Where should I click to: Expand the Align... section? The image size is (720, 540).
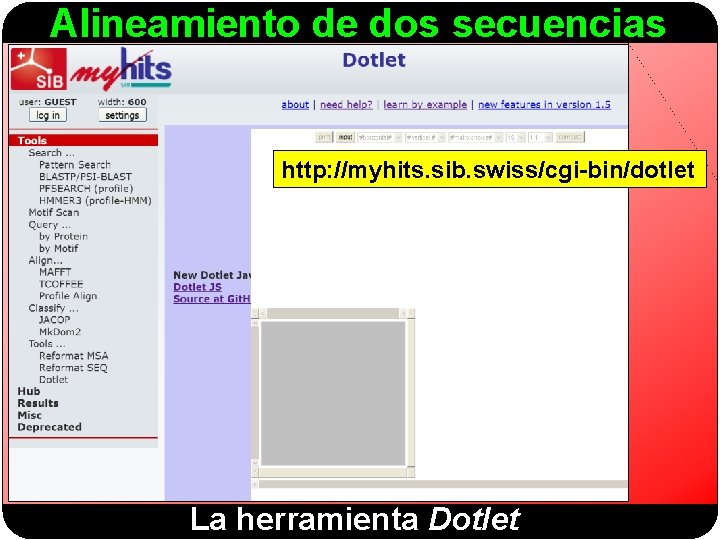(x=45, y=260)
